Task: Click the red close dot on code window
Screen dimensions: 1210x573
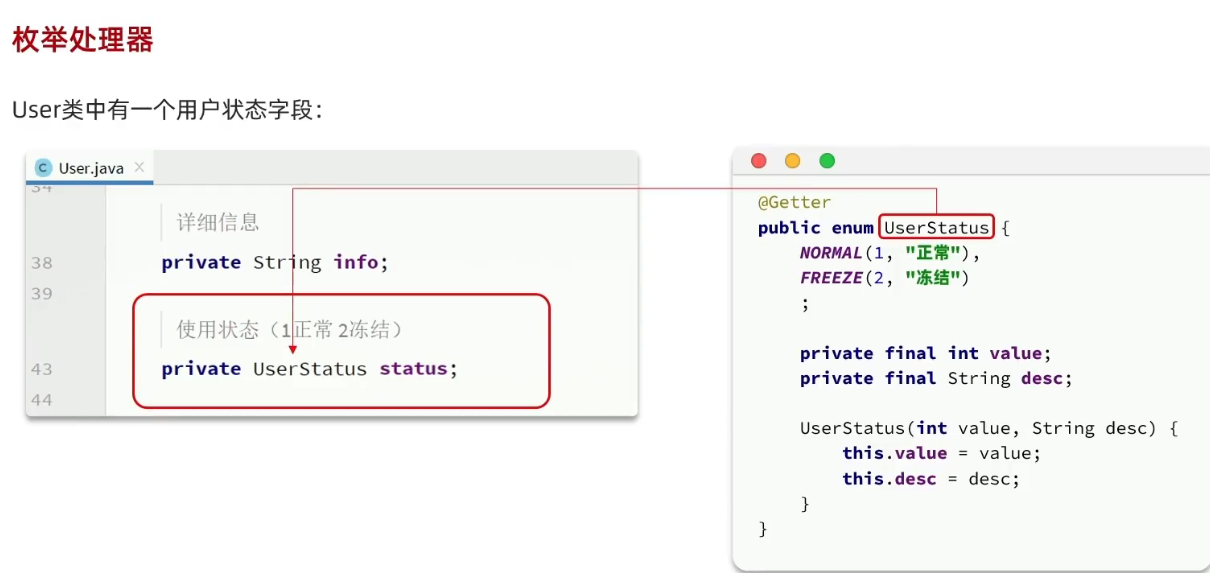Action: tap(759, 161)
